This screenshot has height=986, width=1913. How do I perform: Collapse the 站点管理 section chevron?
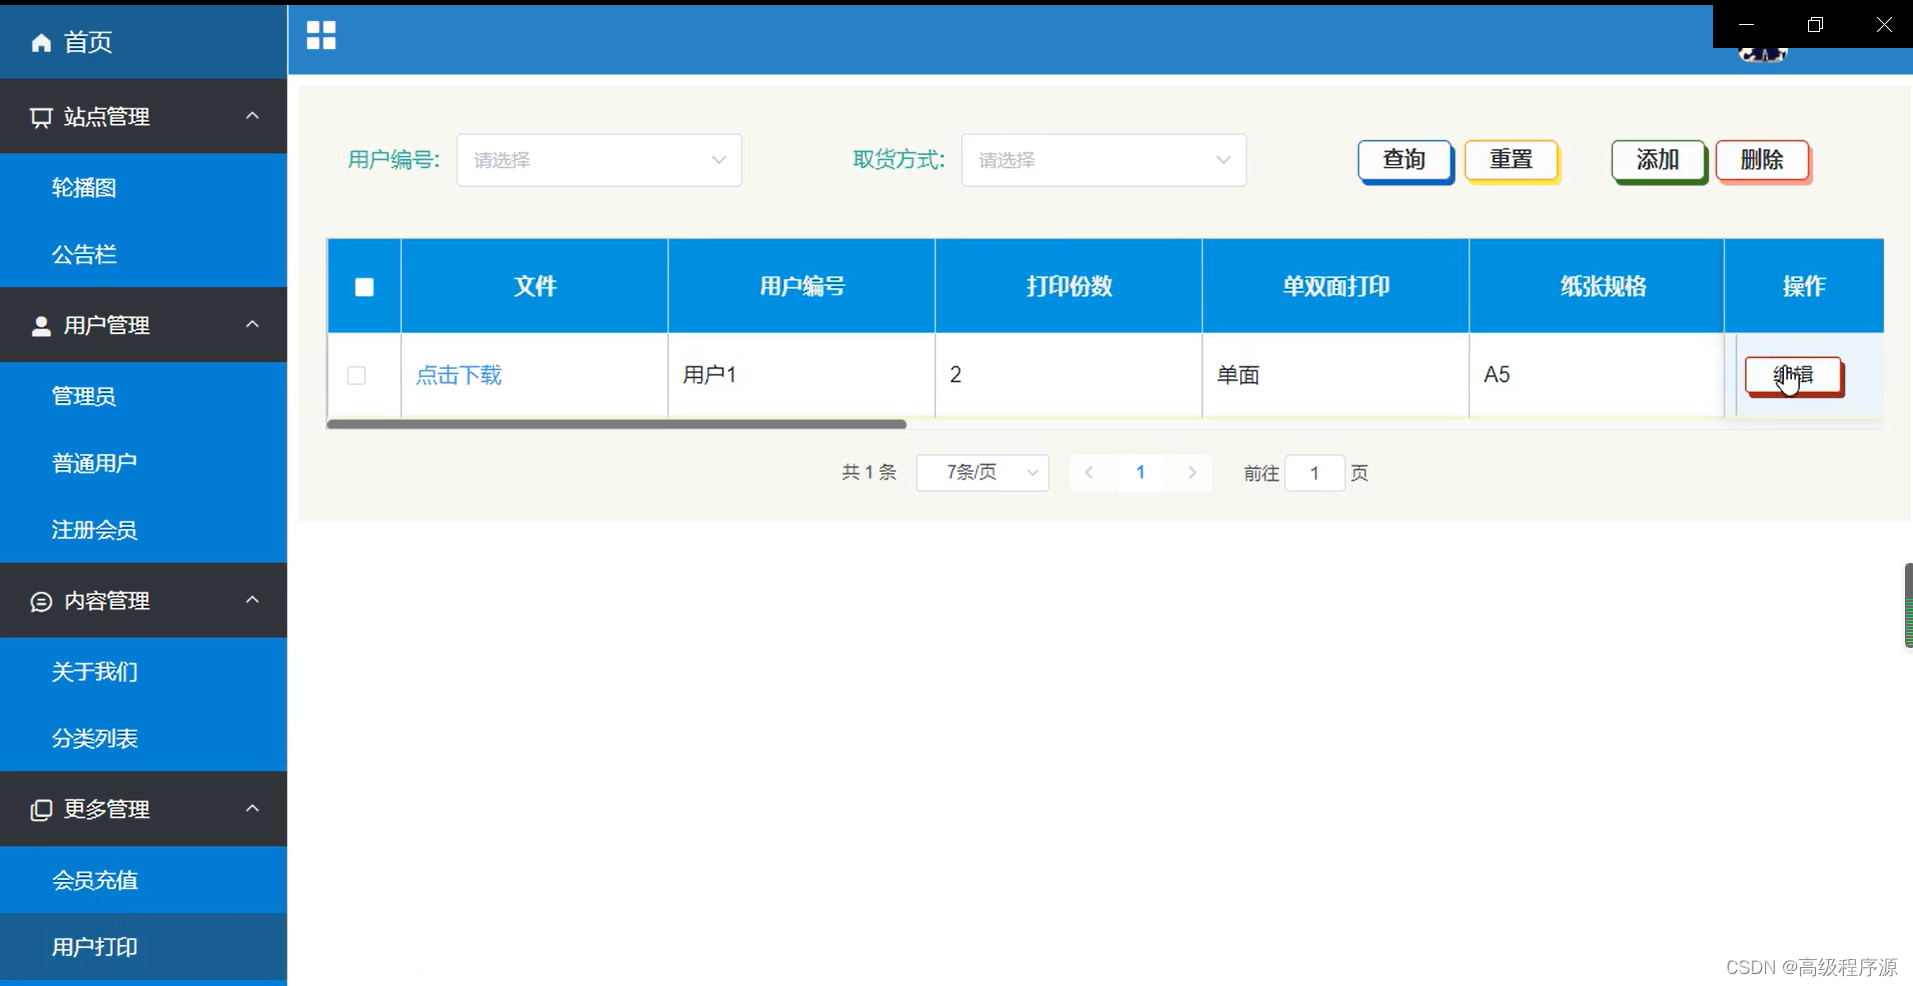click(251, 115)
